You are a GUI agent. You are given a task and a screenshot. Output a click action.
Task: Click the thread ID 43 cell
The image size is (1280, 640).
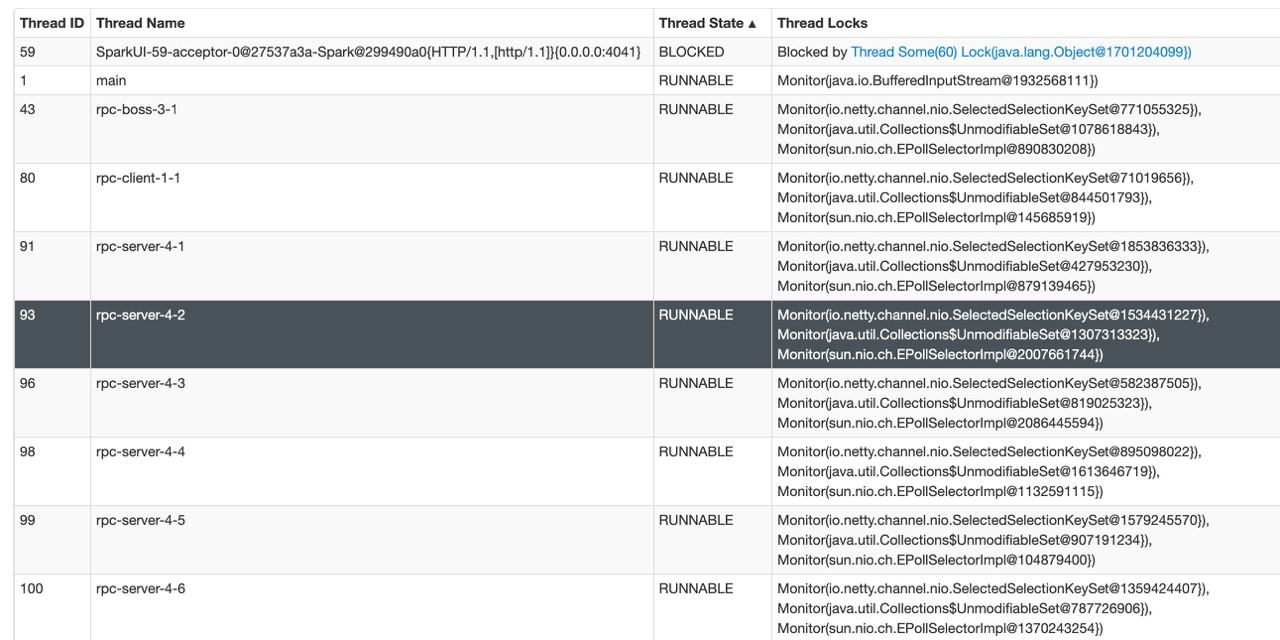[28, 110]
